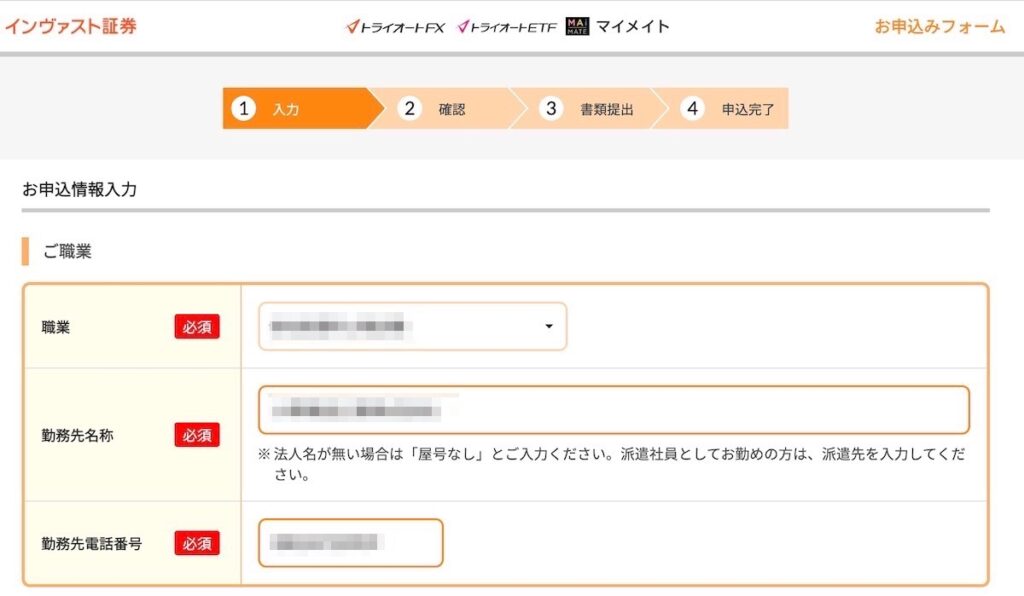The width and height of the screenshot is (1024, 596).
Task: Click the dropdown chevron in the occupation field
Action: 547,327
